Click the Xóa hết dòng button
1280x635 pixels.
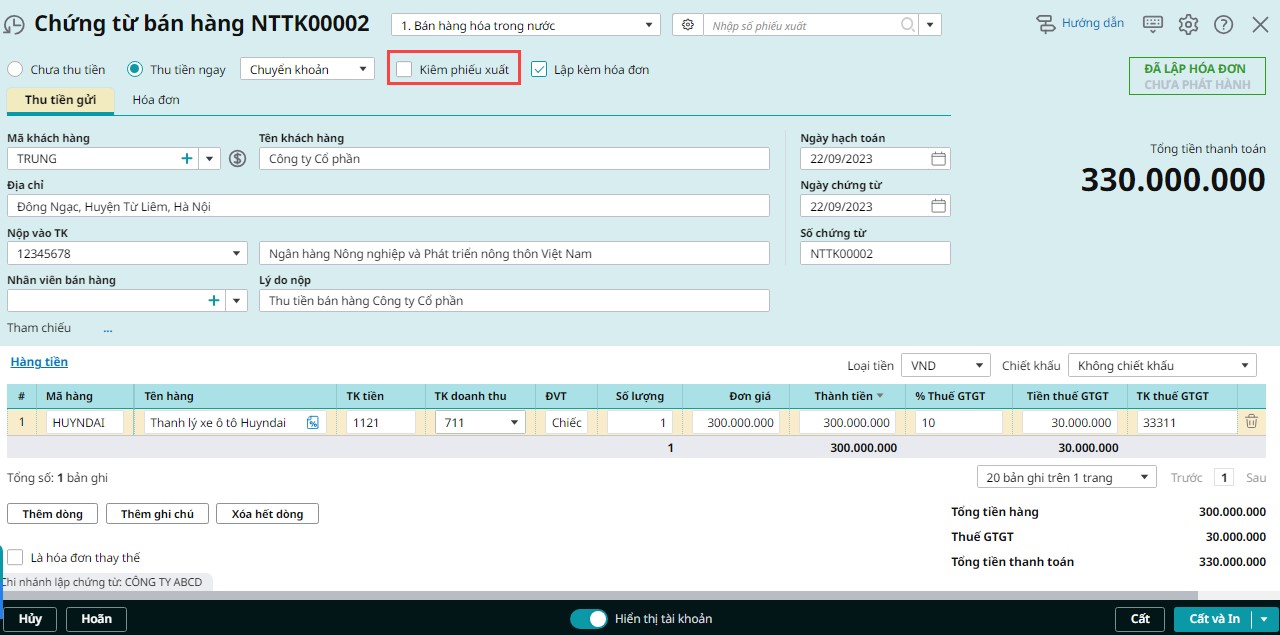267,513
